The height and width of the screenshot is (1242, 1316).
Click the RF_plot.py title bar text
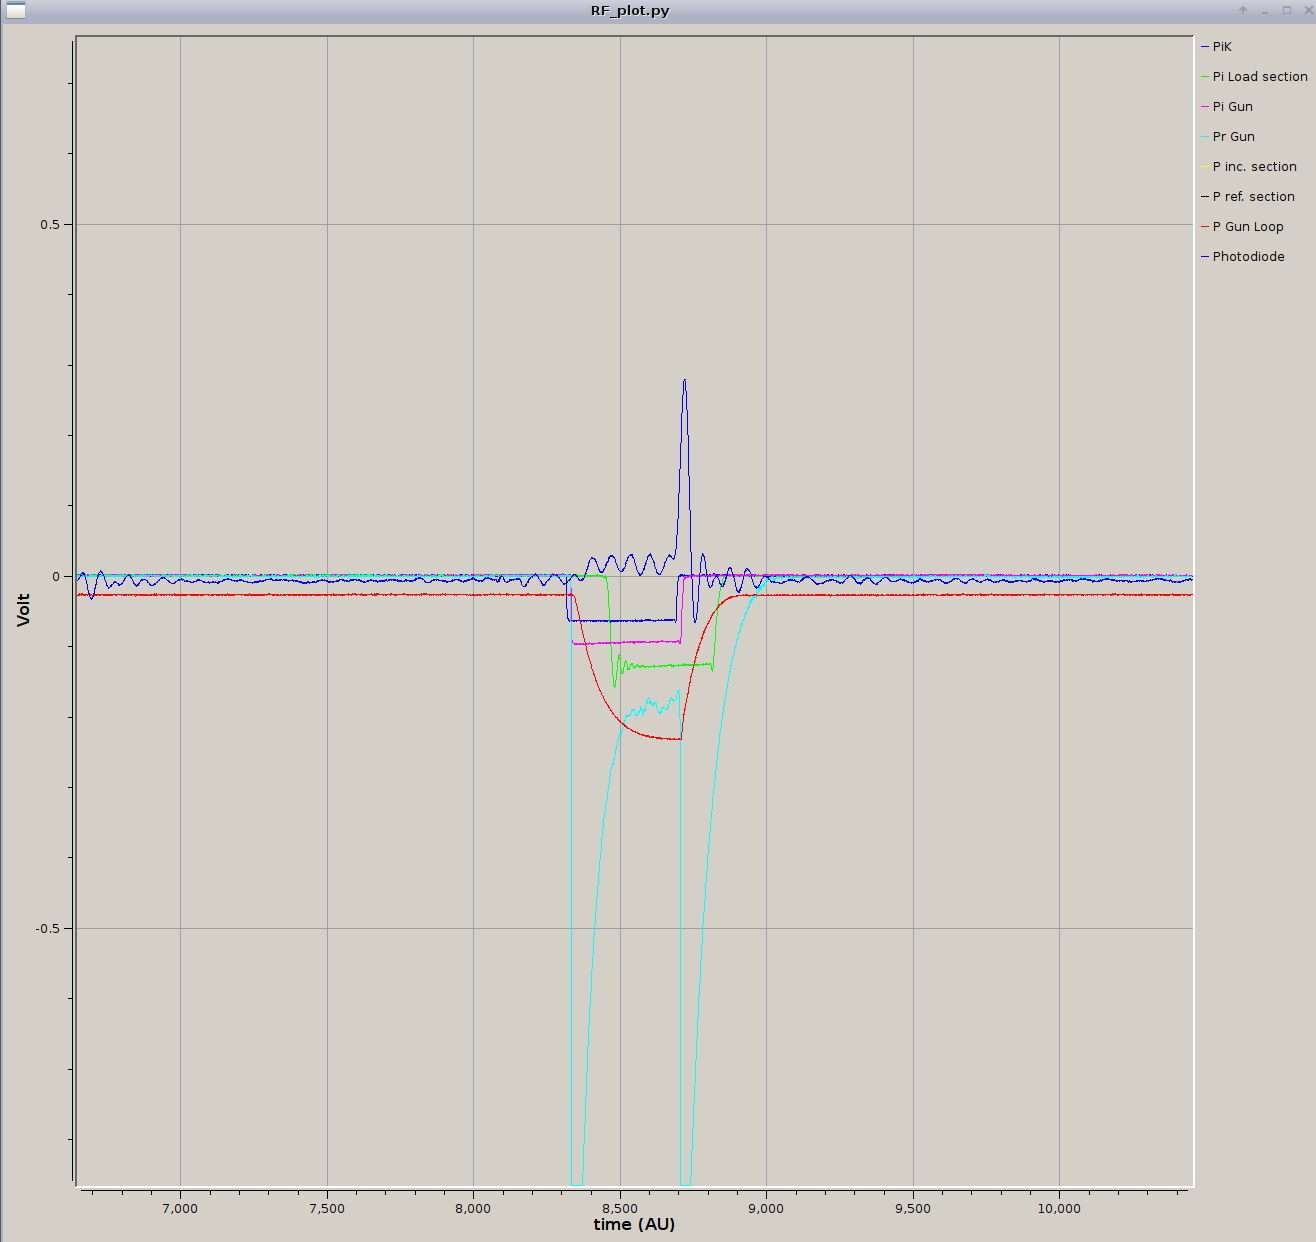tap(630, 11)
